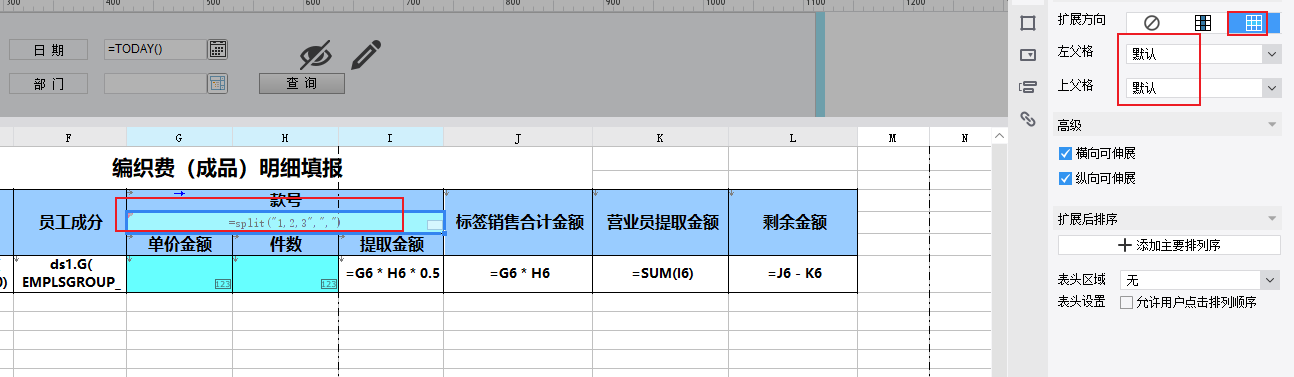Click the hidden-eye visibility icon
The height and width of the screenshot is (377, 1294).
pos(316,56)
